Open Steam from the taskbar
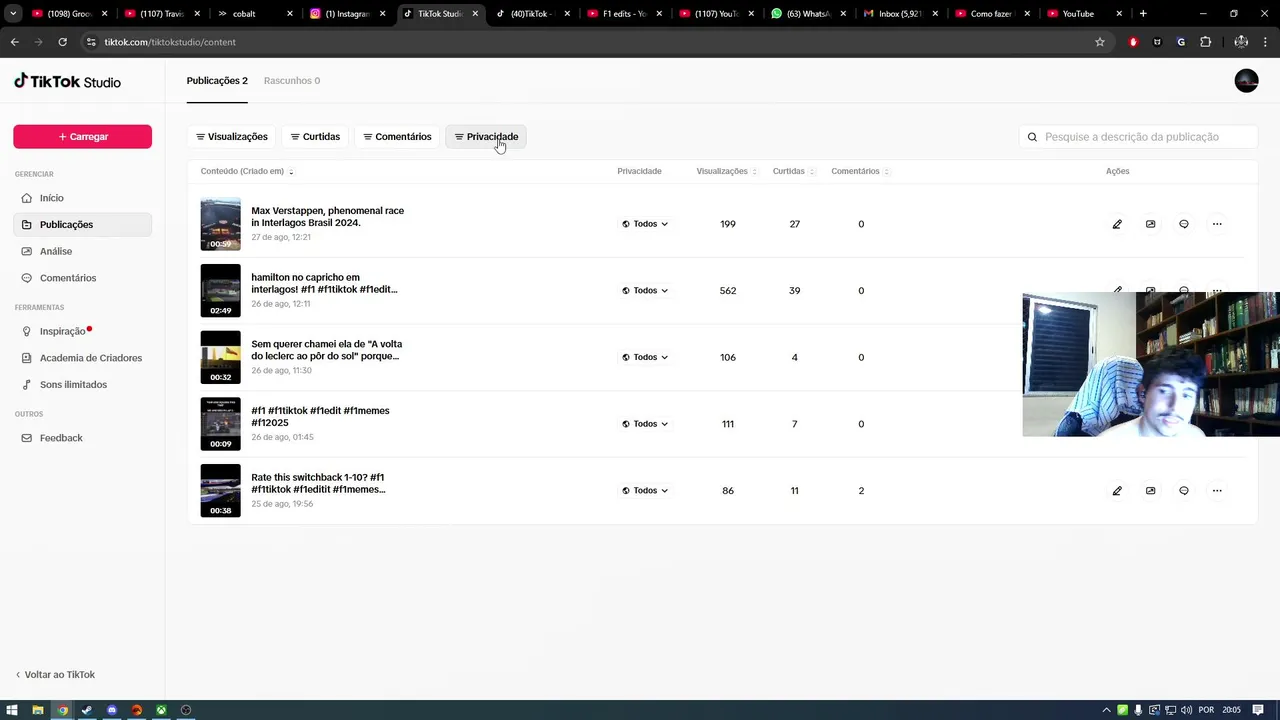Screen dimensions: 1280x720 (x=87, y=710)
